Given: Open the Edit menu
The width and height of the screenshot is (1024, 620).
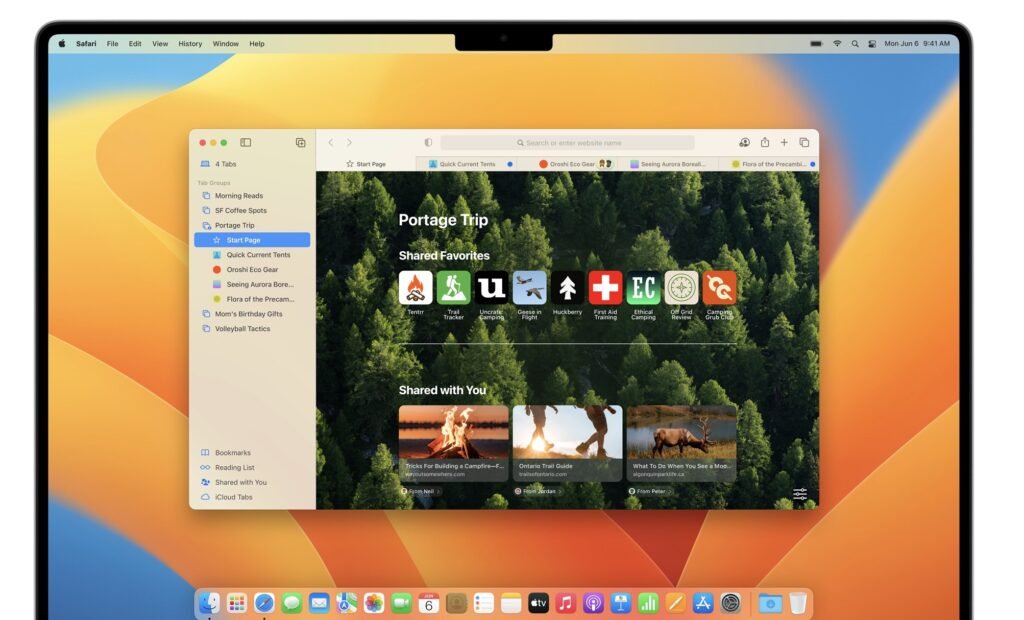Looking at the screenshot, I should 135,44.
